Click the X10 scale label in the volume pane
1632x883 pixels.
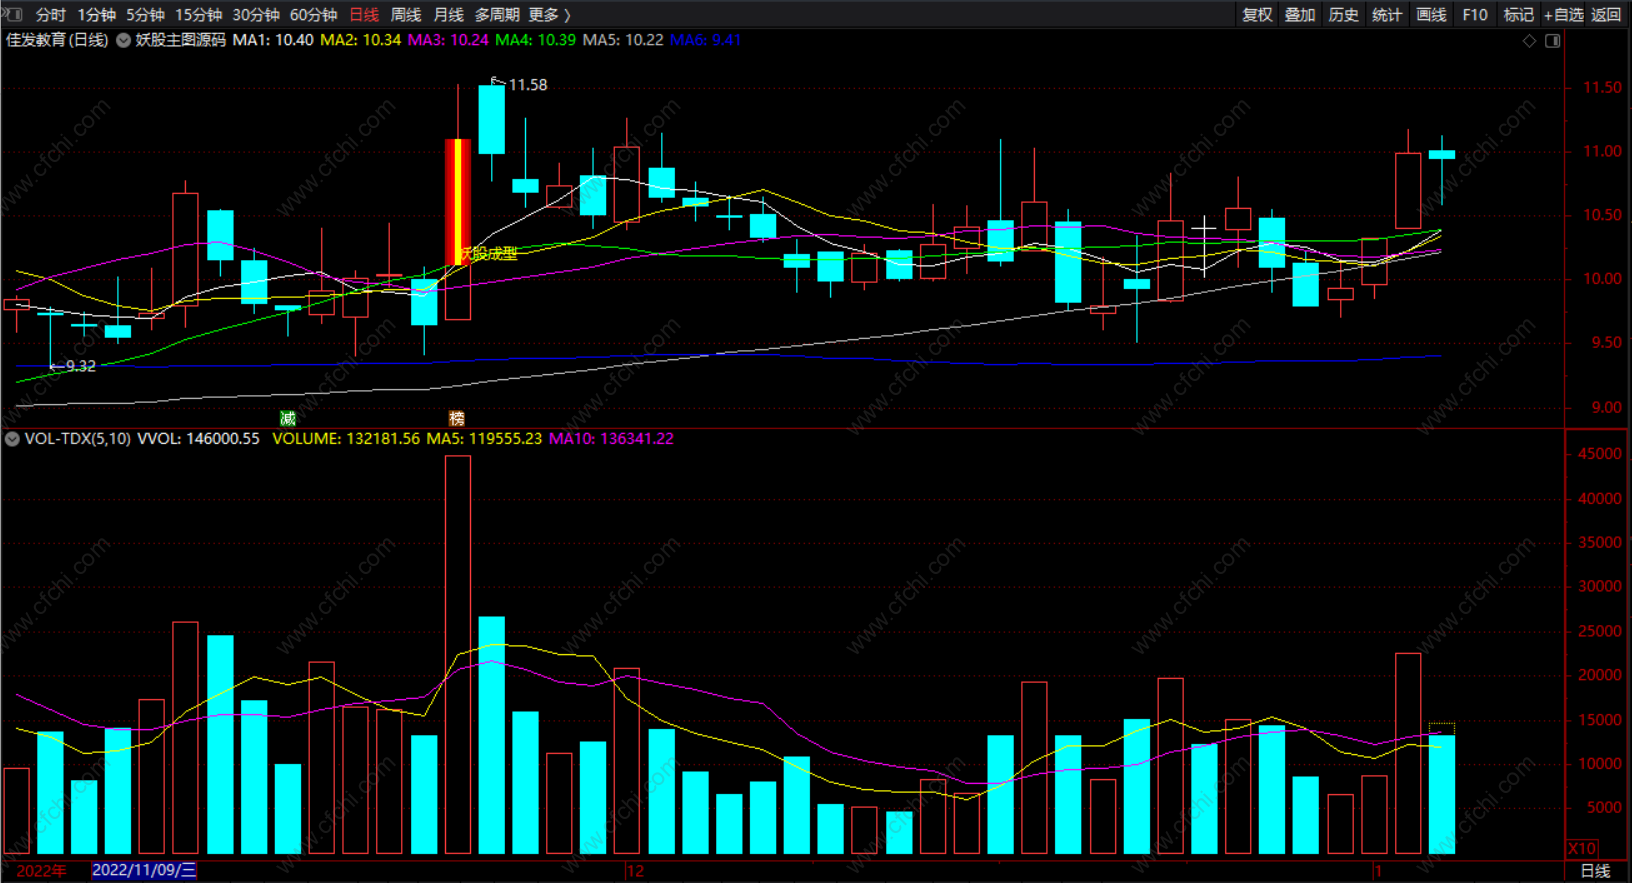tap(1582, 848)
